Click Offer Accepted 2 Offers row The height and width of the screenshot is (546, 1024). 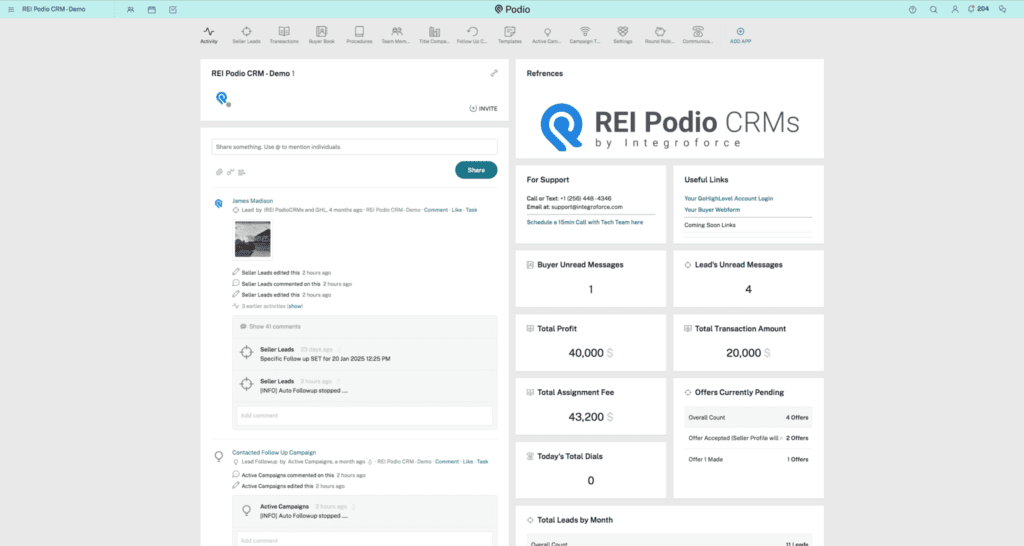(748, 438)
